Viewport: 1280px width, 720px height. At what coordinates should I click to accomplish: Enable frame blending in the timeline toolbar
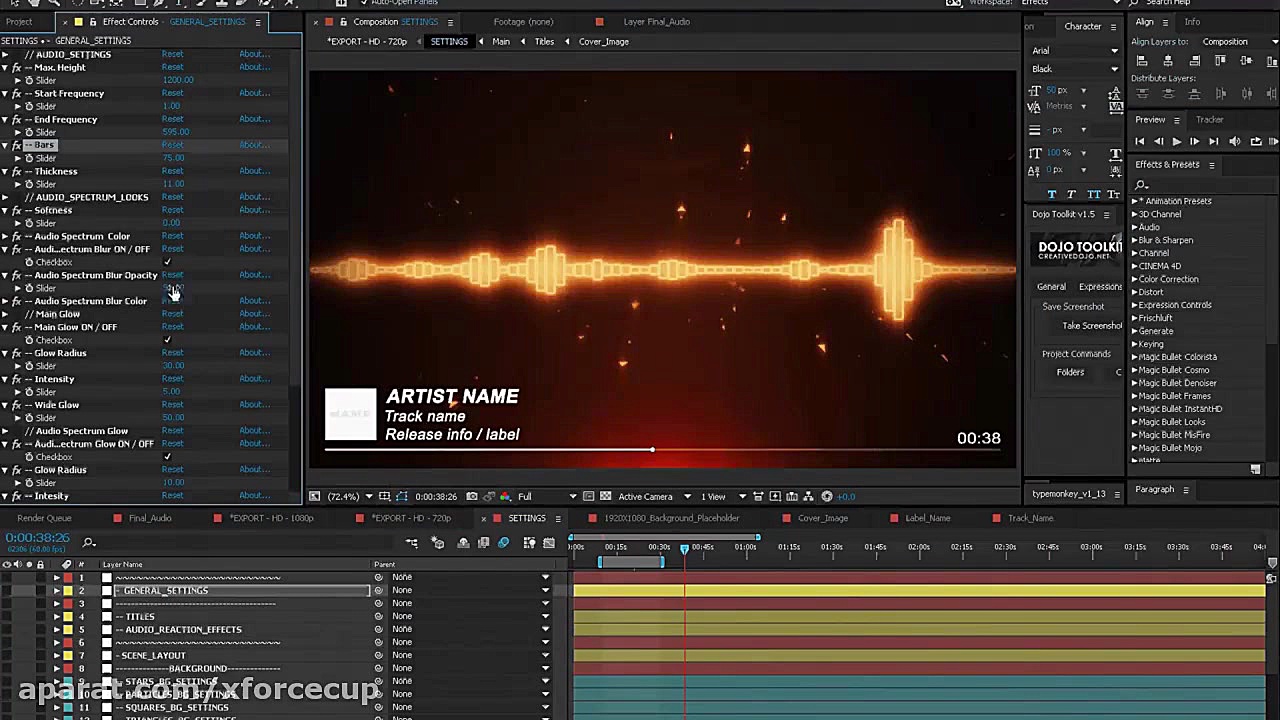click(x=485, y=543)
